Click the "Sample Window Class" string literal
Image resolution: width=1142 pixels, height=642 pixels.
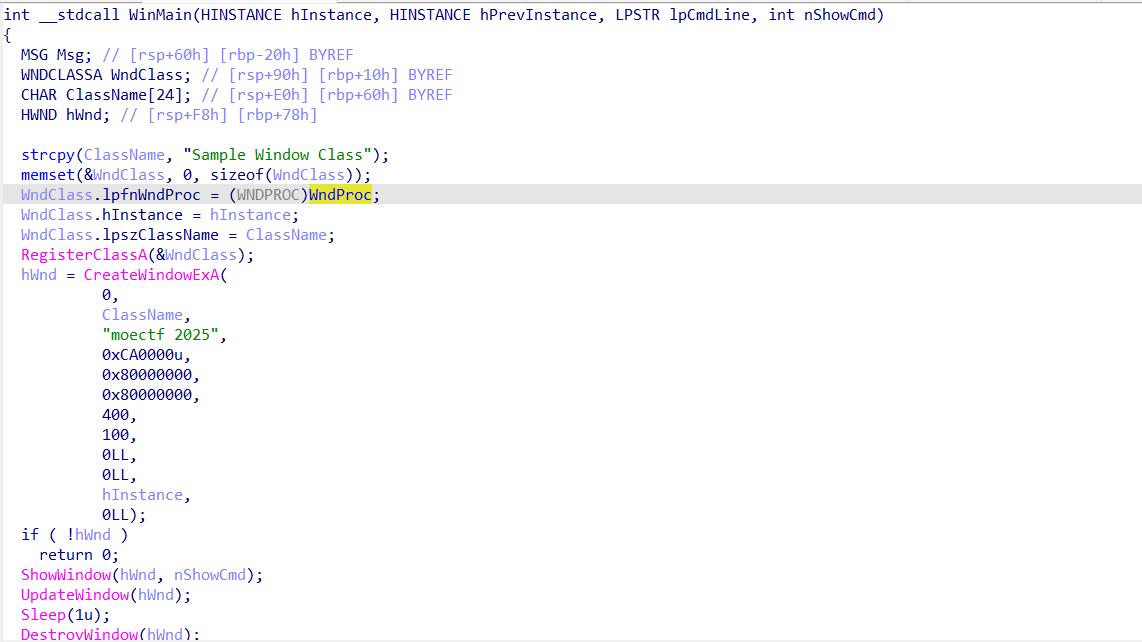point(277,154)
